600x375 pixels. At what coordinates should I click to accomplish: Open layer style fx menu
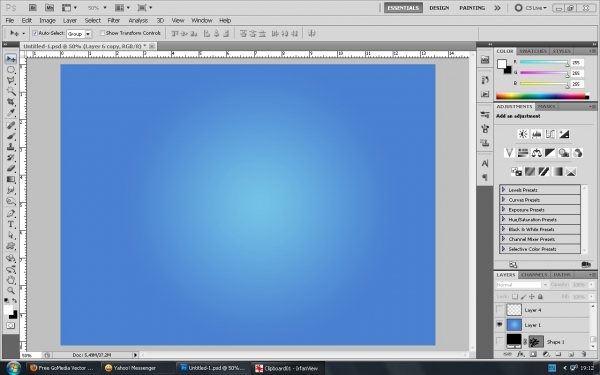(520, 354)
